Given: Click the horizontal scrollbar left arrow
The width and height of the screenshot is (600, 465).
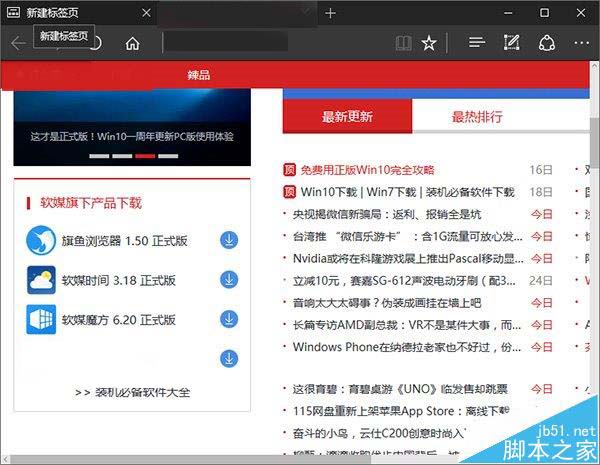Looking at the screenshot, I should click(x=5, y=459).
